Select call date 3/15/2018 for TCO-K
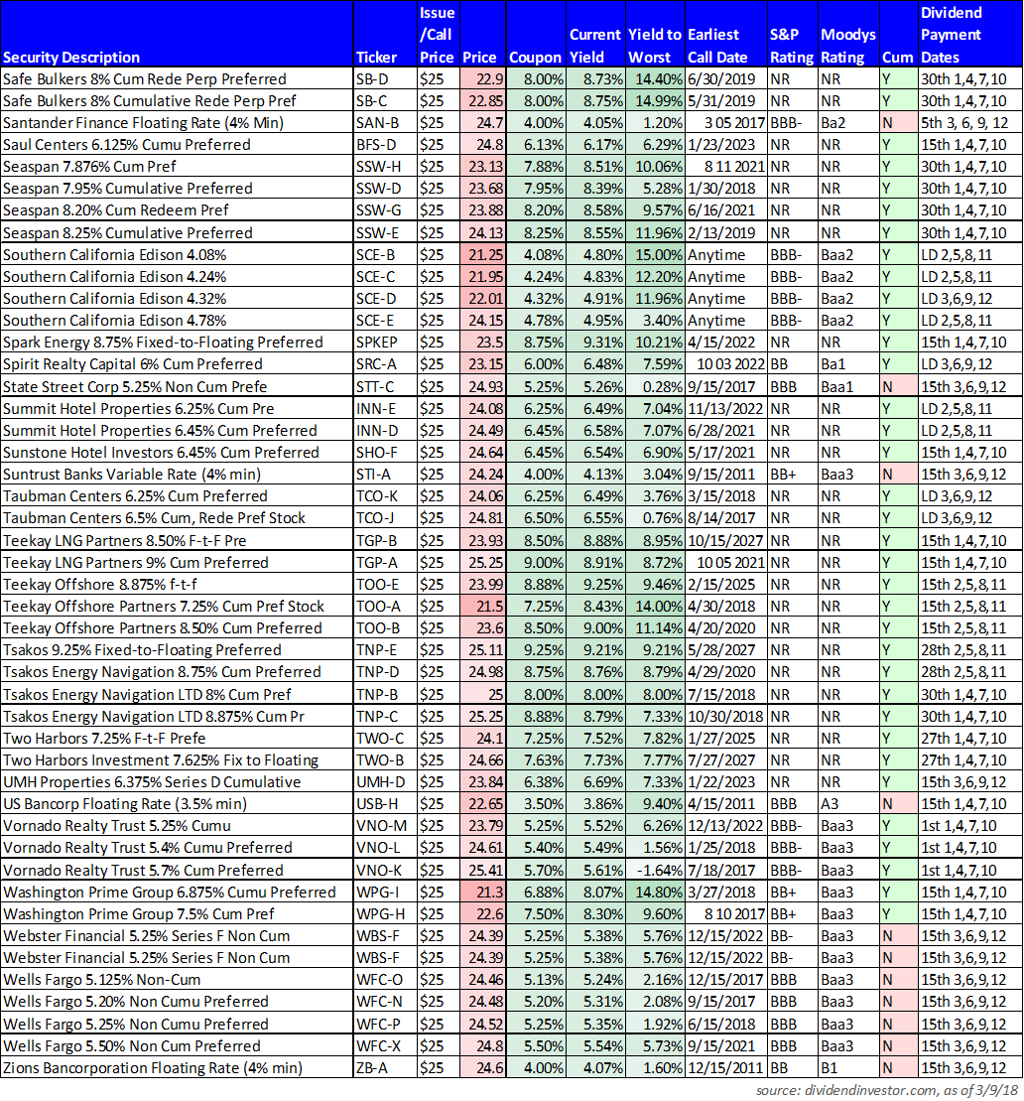Viewport: 1024px width, 1101px height. point(726,496)
